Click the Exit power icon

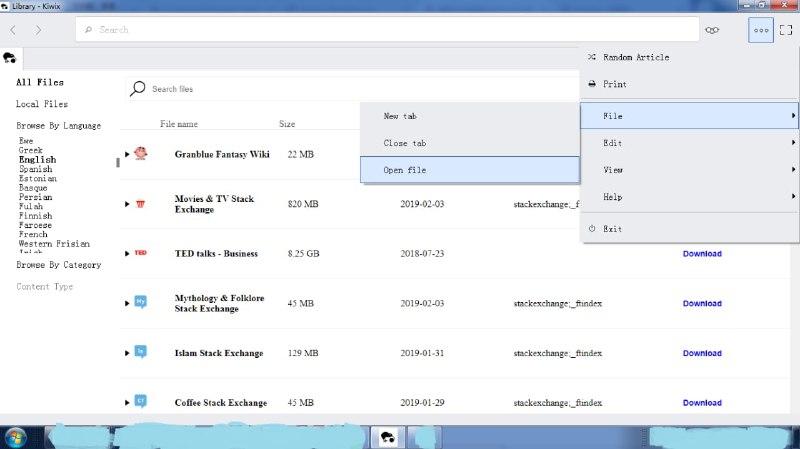(x=592, y=229)
